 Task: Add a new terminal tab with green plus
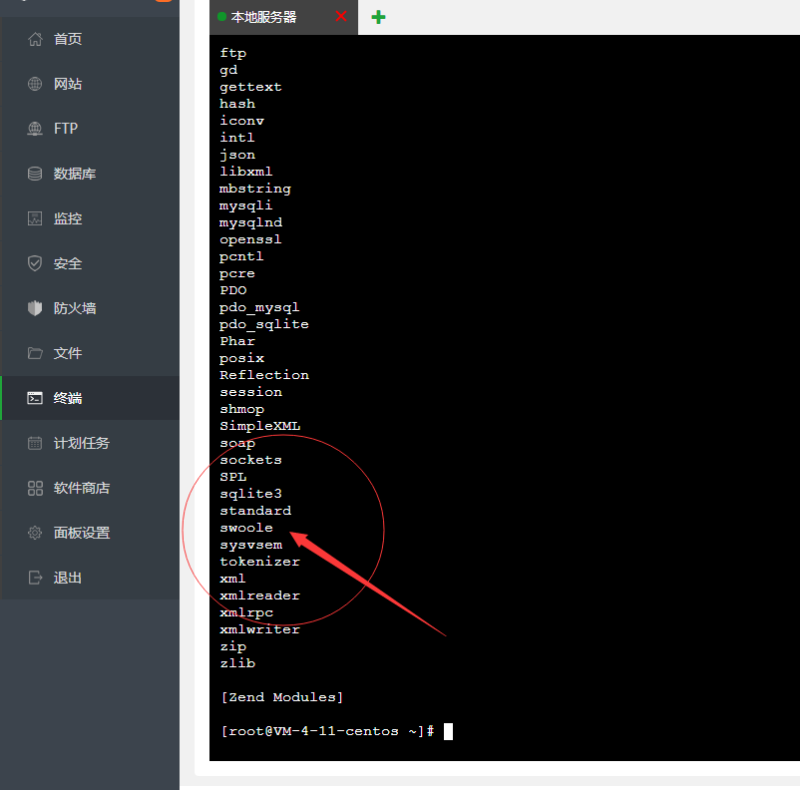[x=378, y=17]
